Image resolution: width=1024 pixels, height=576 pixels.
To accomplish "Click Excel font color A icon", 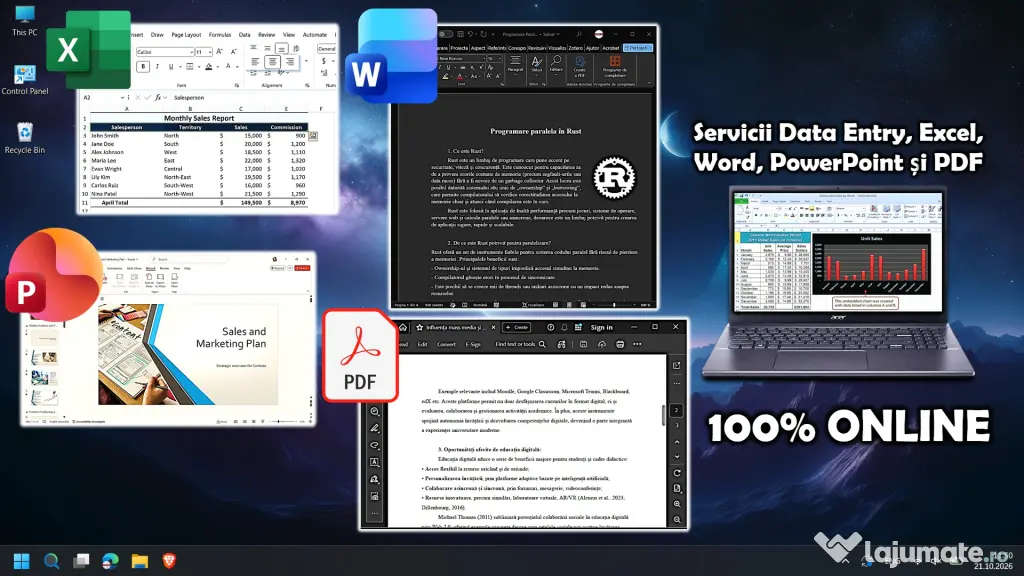I will coord(229,65).
